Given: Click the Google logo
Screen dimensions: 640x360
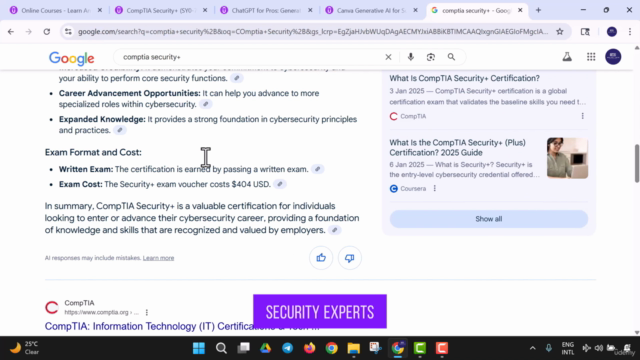Looking at the screenshot, I should point(71,58).
